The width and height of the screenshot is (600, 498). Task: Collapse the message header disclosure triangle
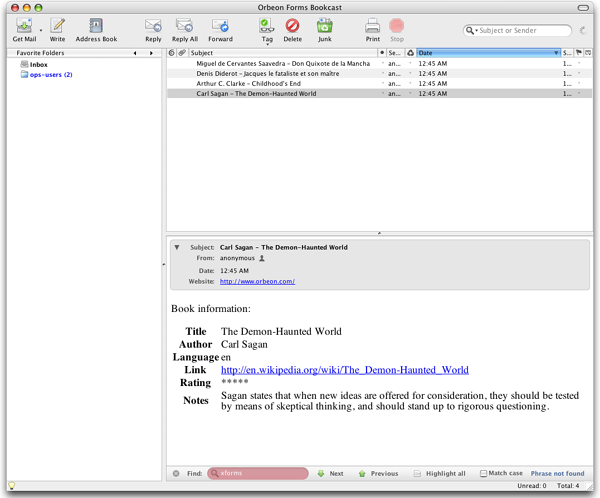[177, 246]
